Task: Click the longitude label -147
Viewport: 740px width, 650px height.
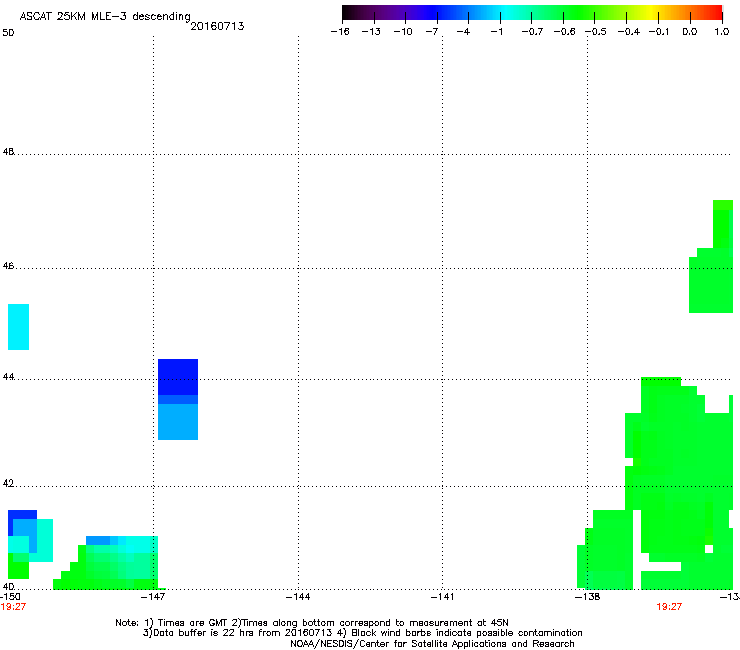Action: tap(153, 597)
